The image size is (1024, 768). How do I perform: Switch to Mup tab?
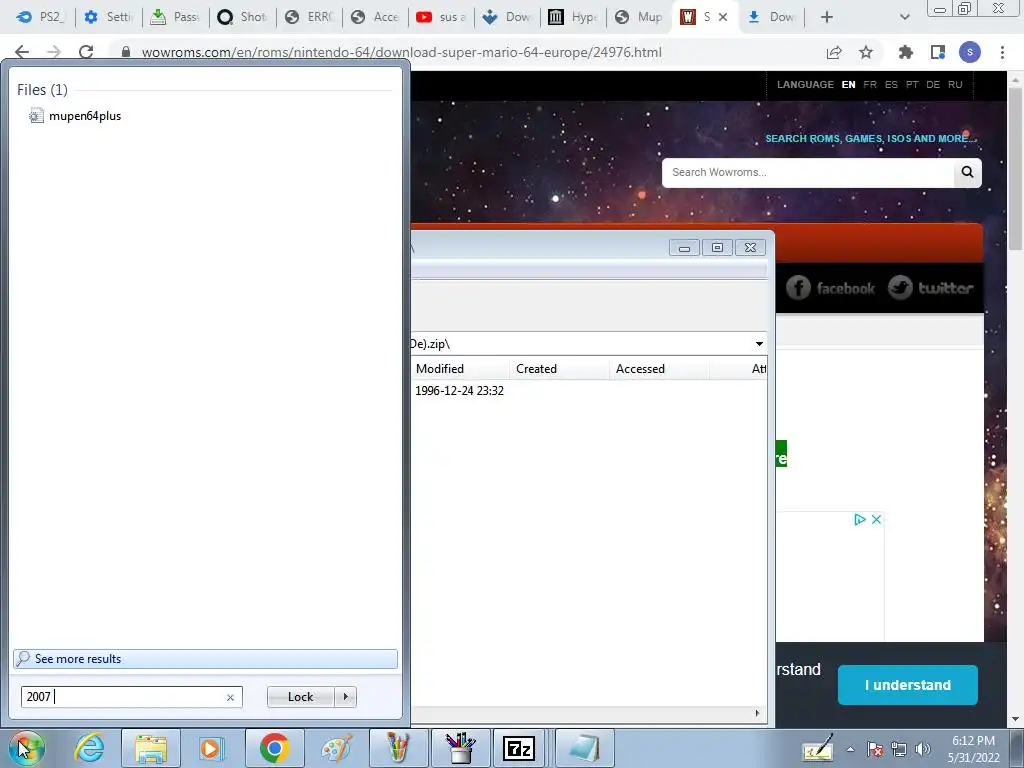641,17
